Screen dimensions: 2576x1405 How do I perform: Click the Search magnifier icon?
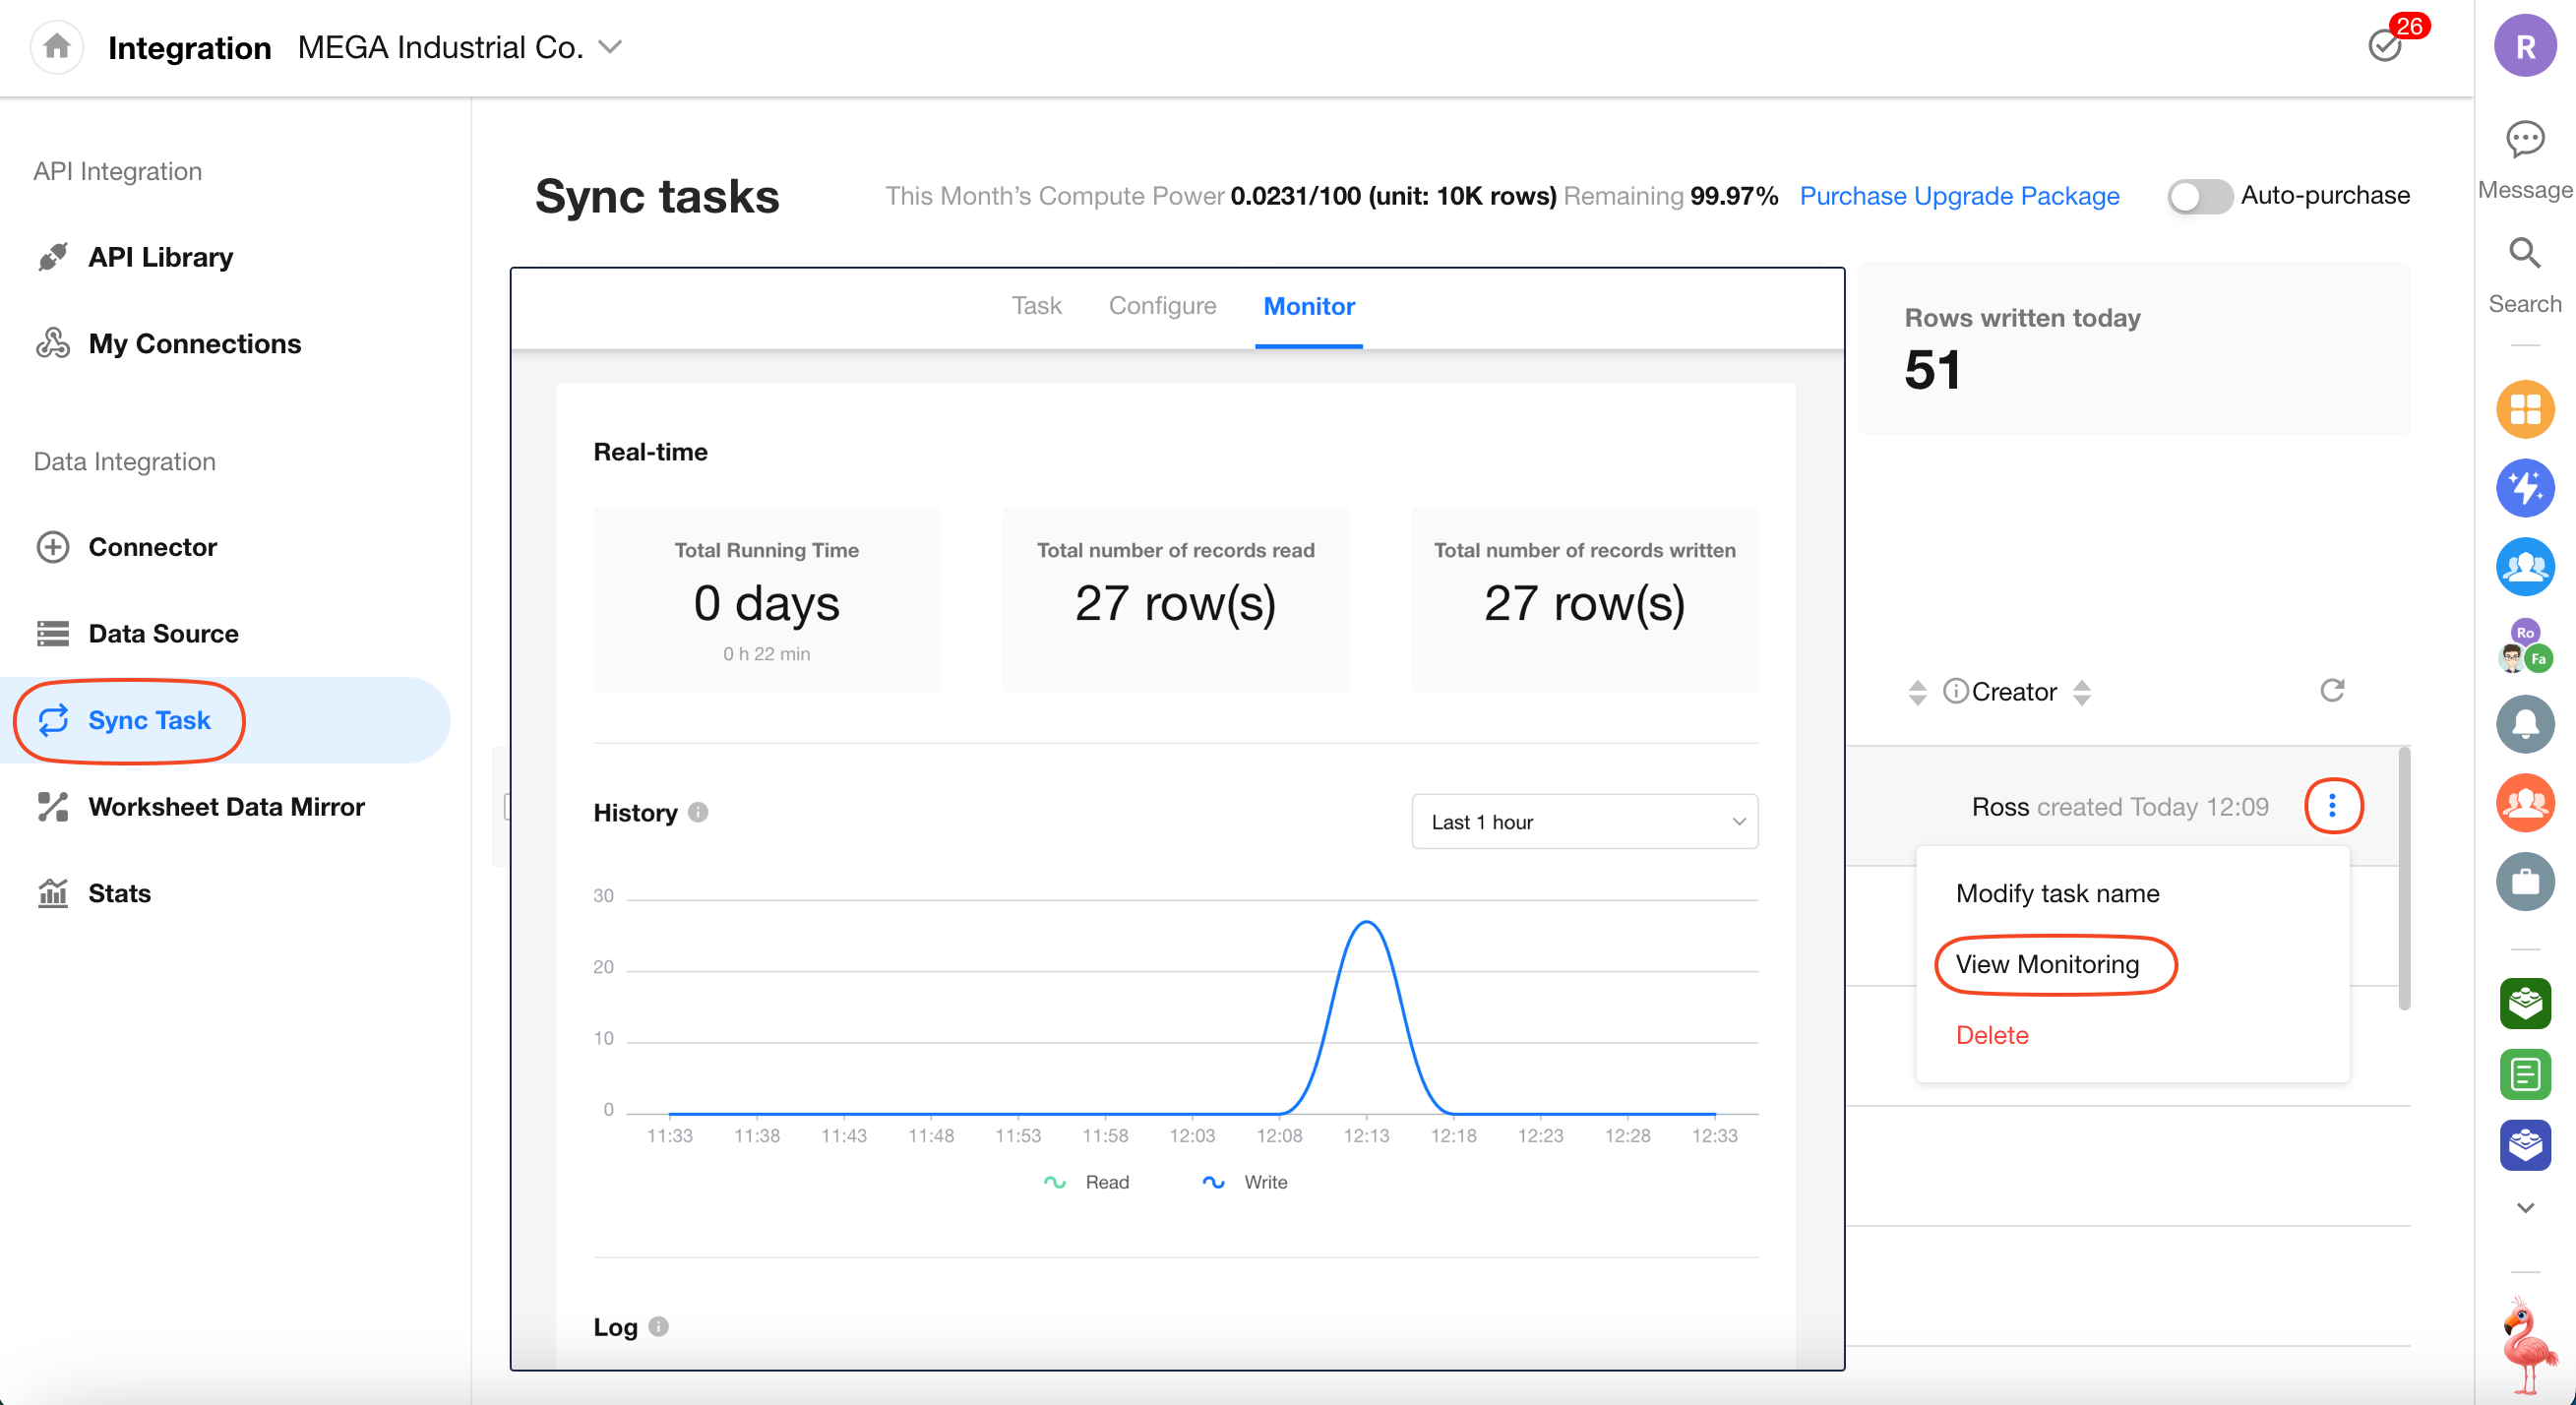(x=2524, y=253)
